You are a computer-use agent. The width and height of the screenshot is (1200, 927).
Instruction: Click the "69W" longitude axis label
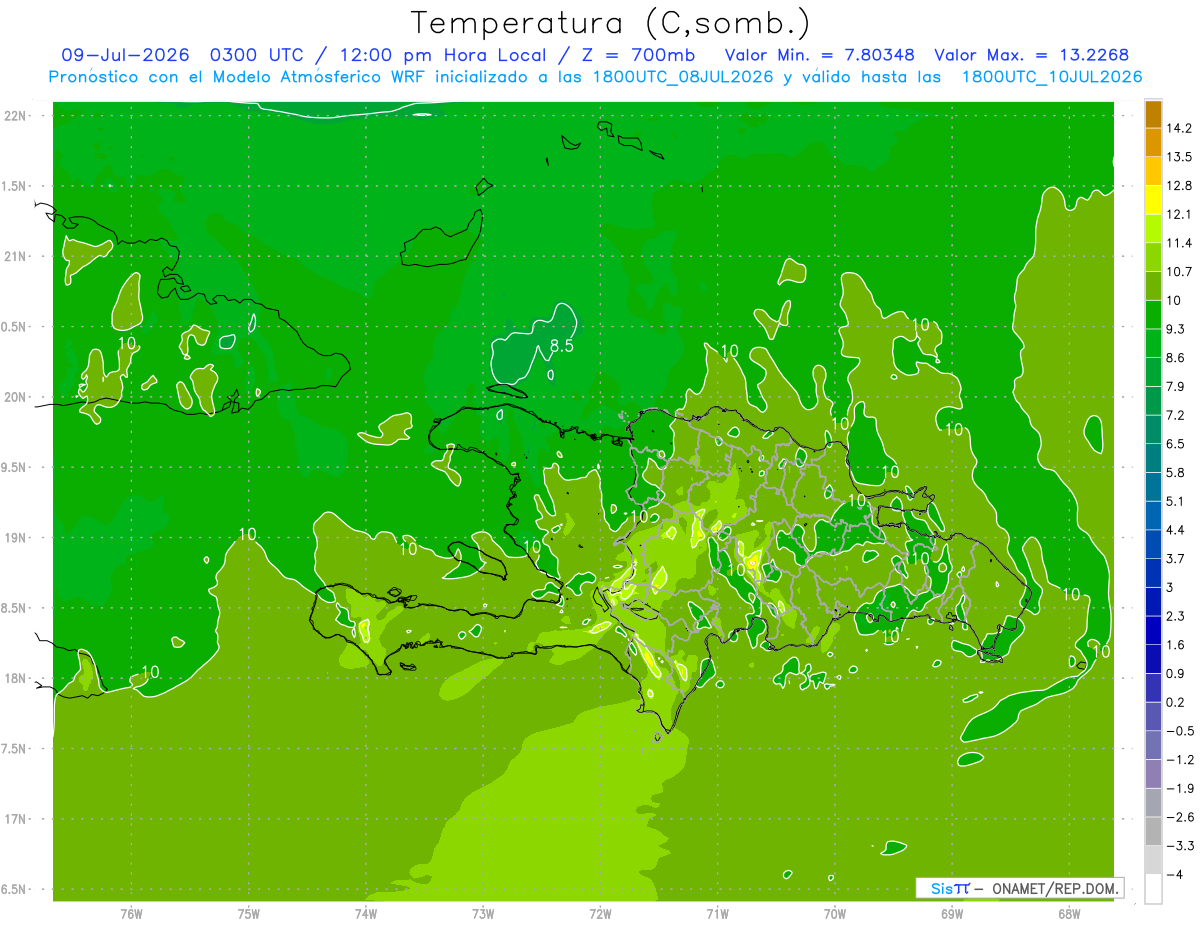tap(952, 914)
